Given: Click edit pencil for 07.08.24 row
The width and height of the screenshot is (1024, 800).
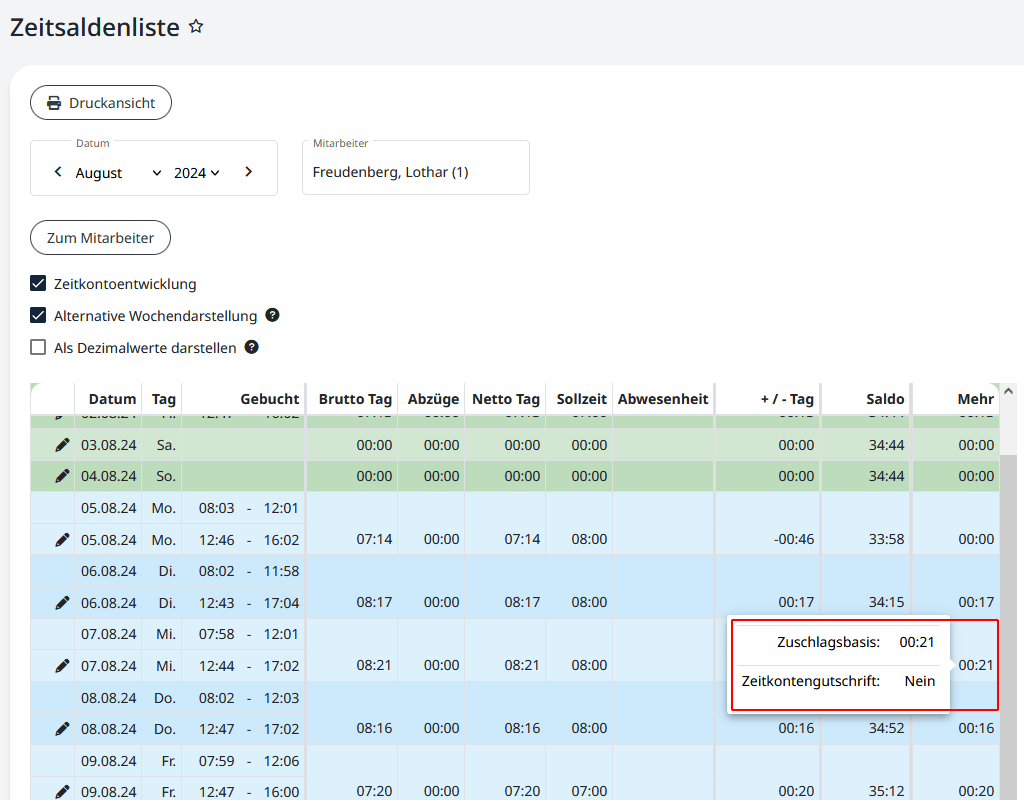Looking at the screenshot, I should tap(62, 665).
